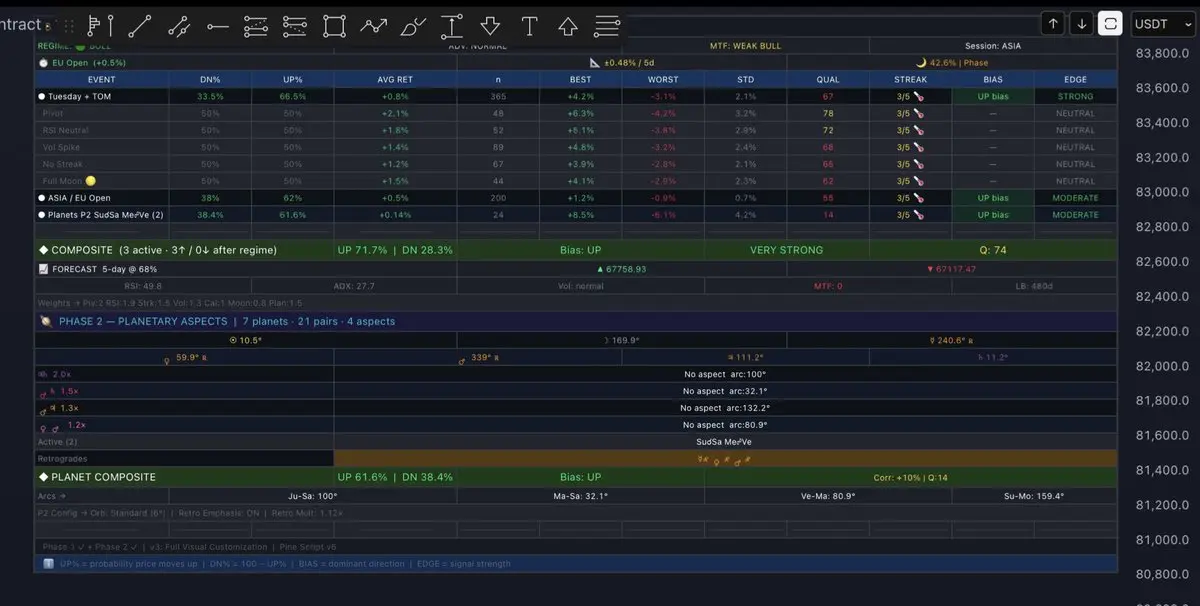Select the zigzag arrow path tool
The image size is (1200, 606).
click(374, 26)
